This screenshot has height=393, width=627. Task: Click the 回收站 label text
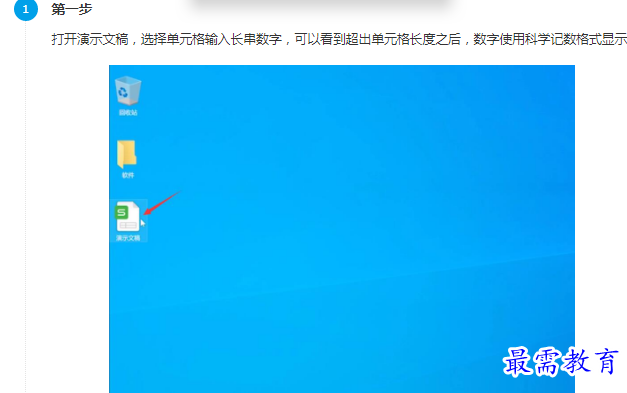[x=128, y=113]
